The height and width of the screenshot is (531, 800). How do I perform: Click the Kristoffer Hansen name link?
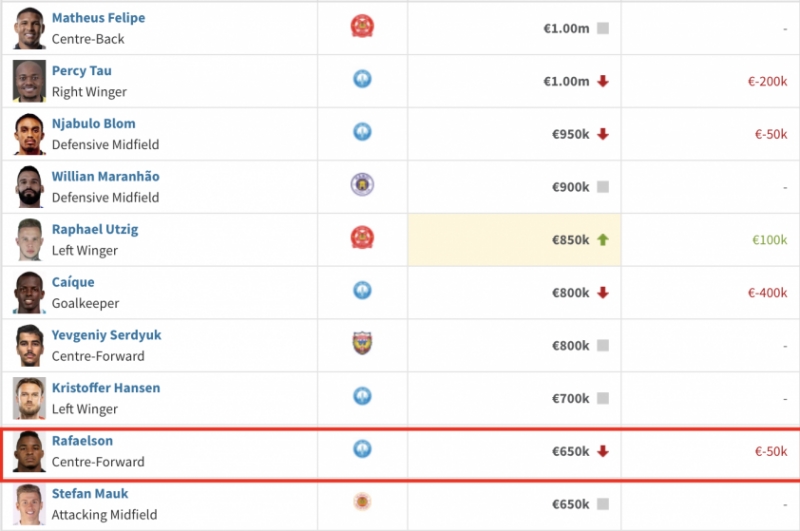[x=106, y=388]
